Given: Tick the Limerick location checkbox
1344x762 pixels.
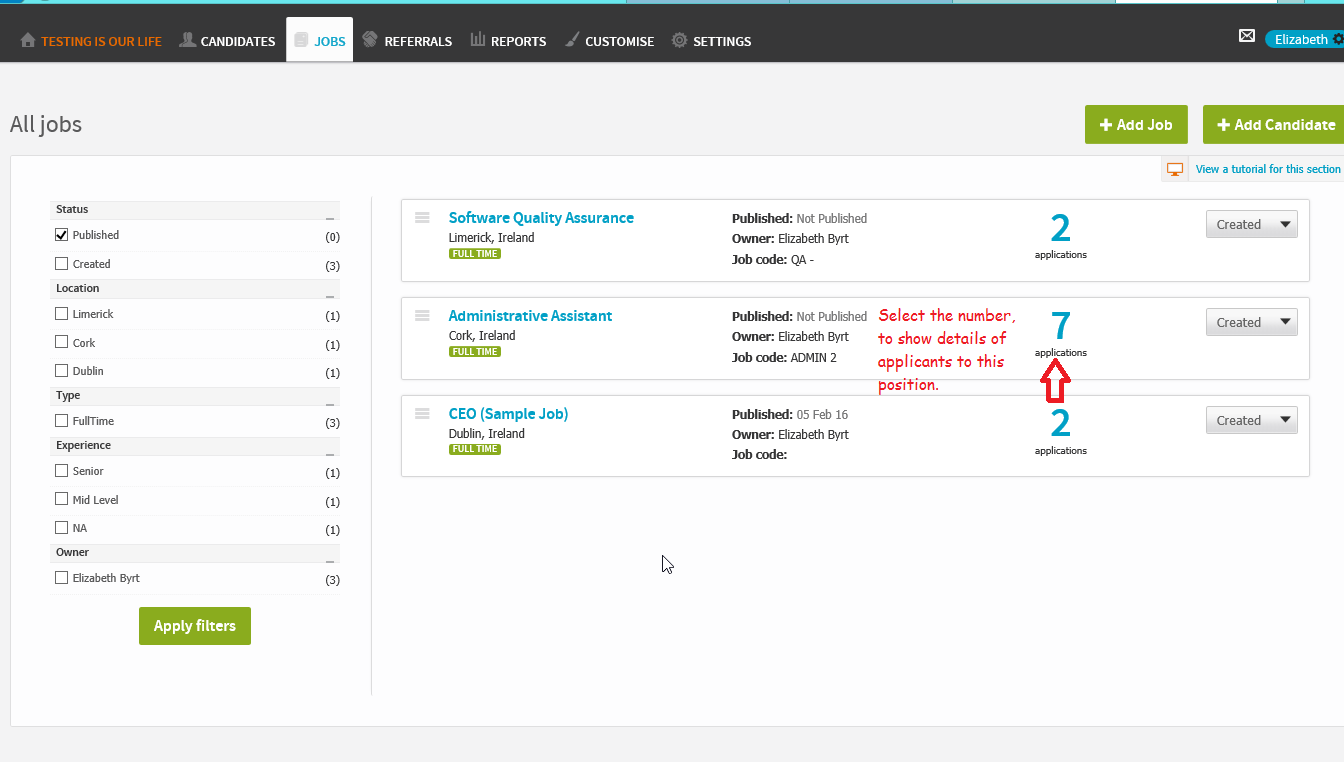Looking at the screenshot, I should coord(62,314).
